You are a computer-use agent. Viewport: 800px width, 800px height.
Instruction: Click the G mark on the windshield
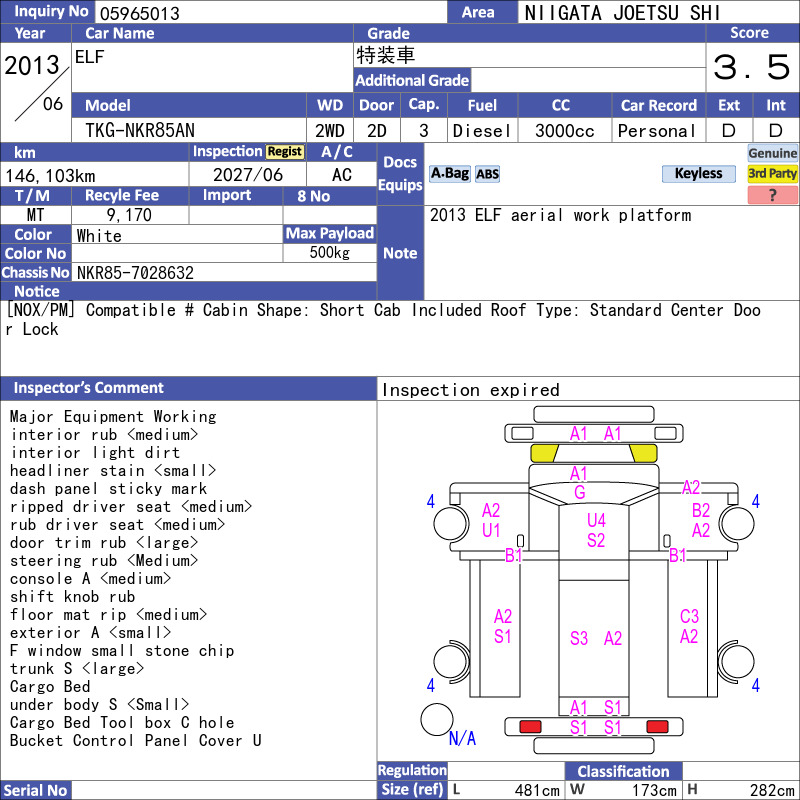[x=580, y=493]
